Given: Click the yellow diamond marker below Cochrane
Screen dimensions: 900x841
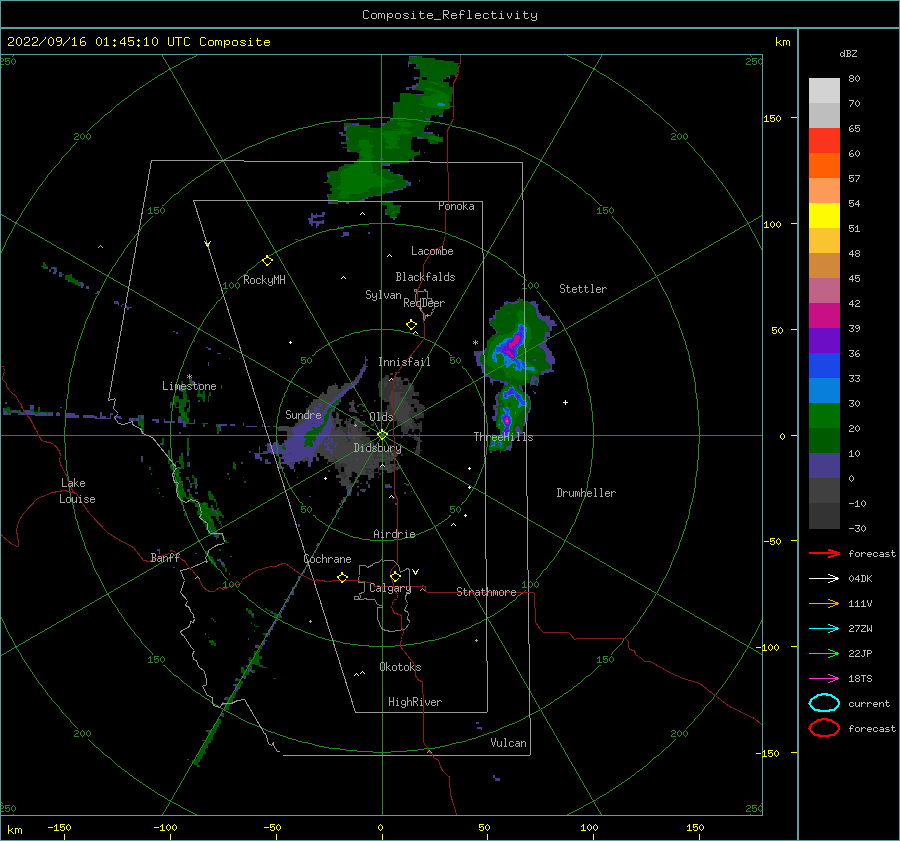Looking at the screenshot, I should (x=342, y=577).
